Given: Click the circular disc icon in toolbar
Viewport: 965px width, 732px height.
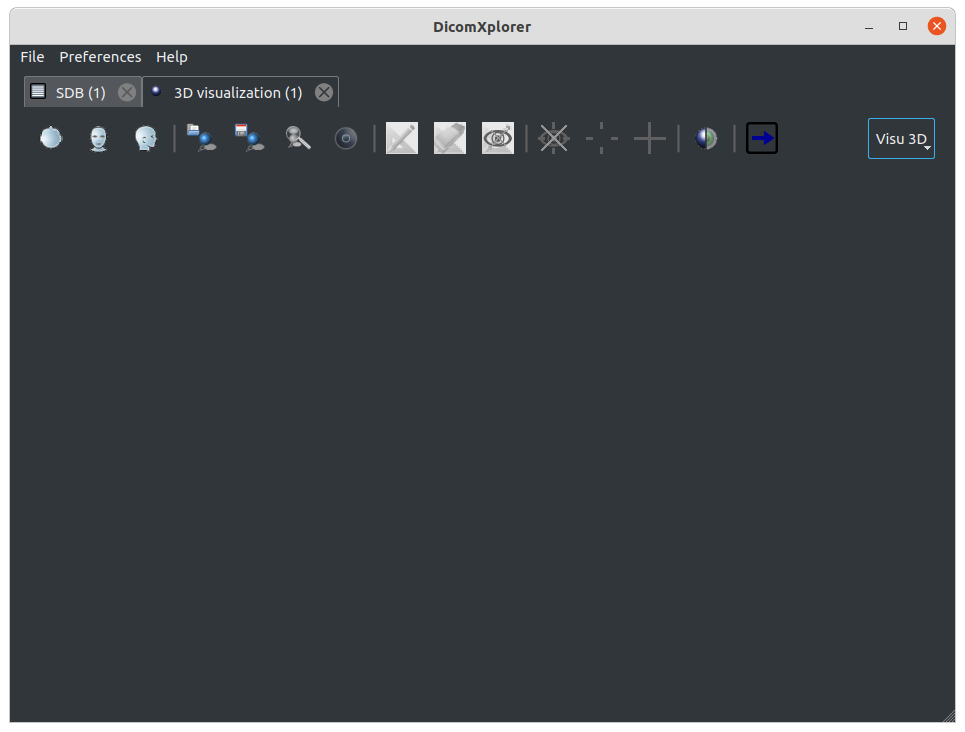Looking at the screenshot, I should [346, 138].
